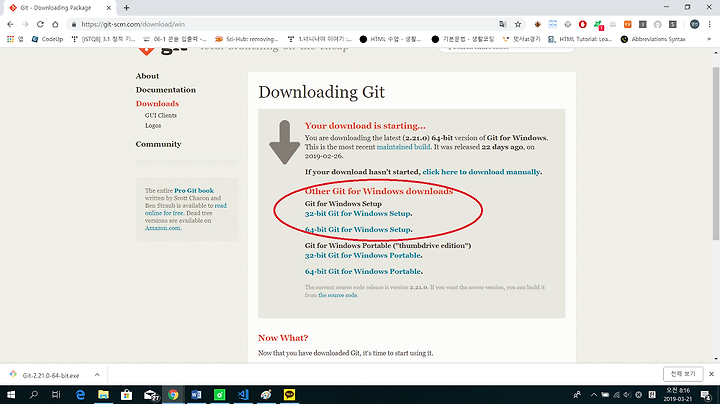Open the Documentation section in sidebar
720x404 pixels.
coord(166,90)
